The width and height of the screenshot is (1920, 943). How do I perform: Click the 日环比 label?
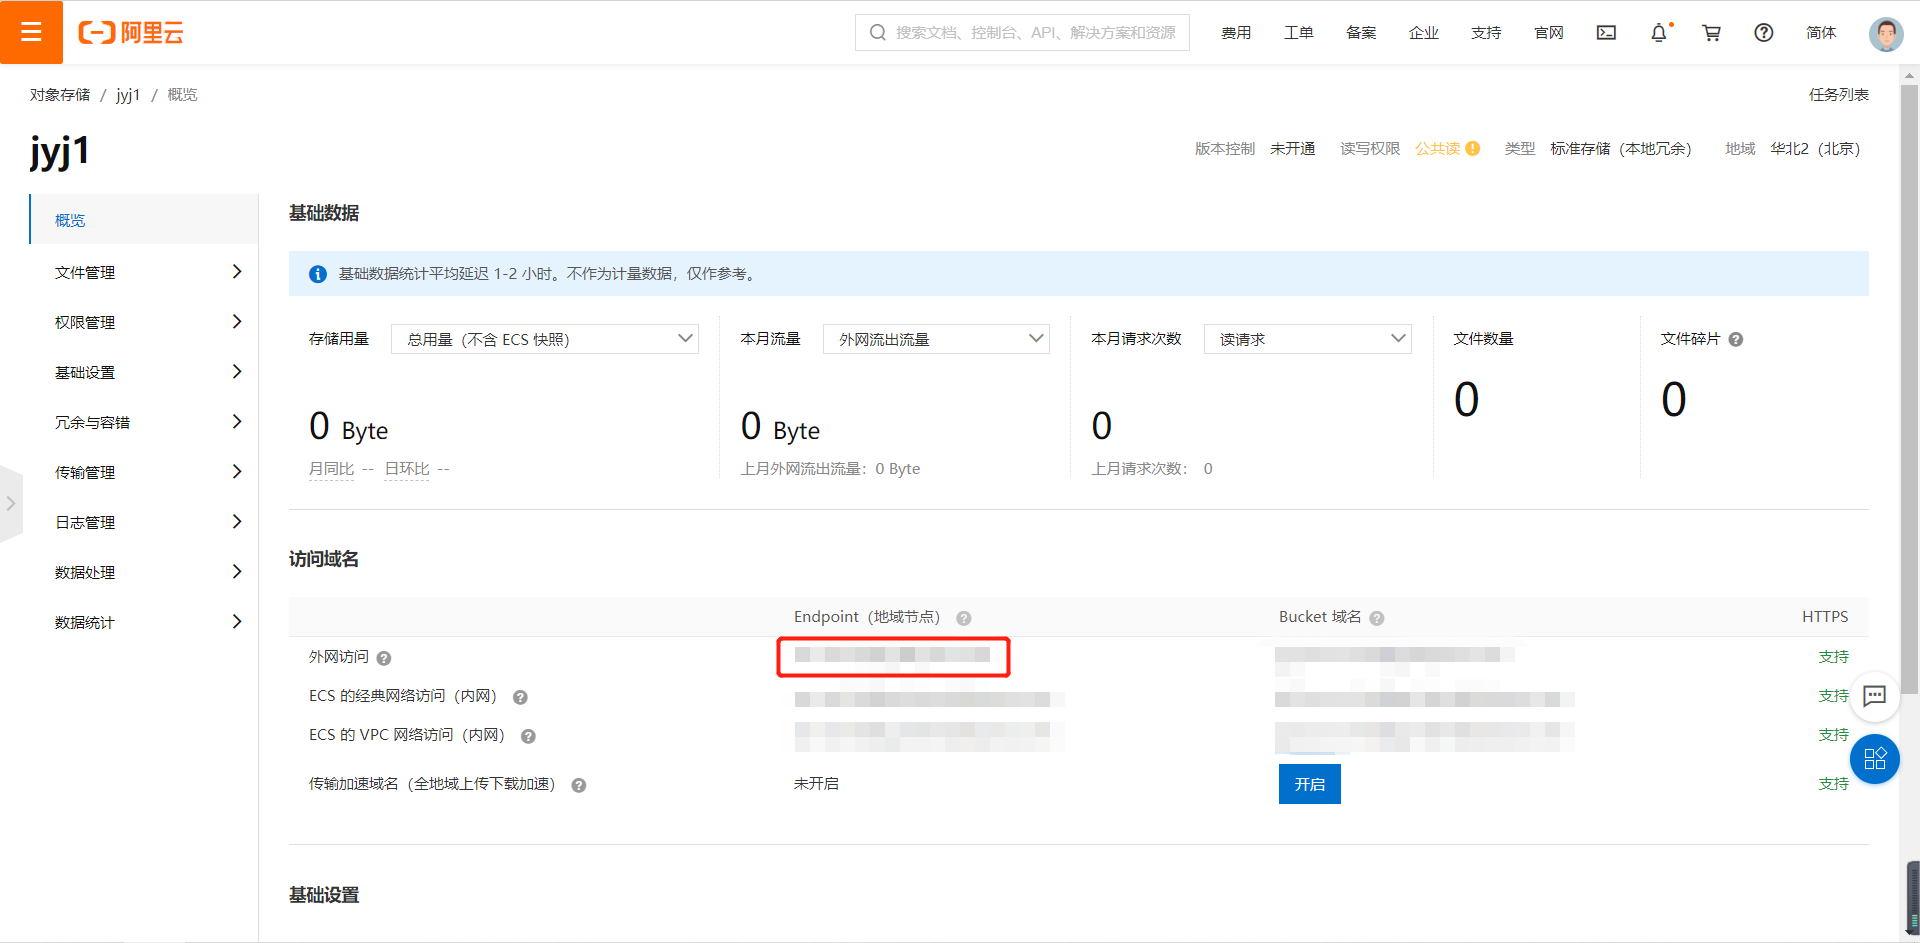[407, 469]
